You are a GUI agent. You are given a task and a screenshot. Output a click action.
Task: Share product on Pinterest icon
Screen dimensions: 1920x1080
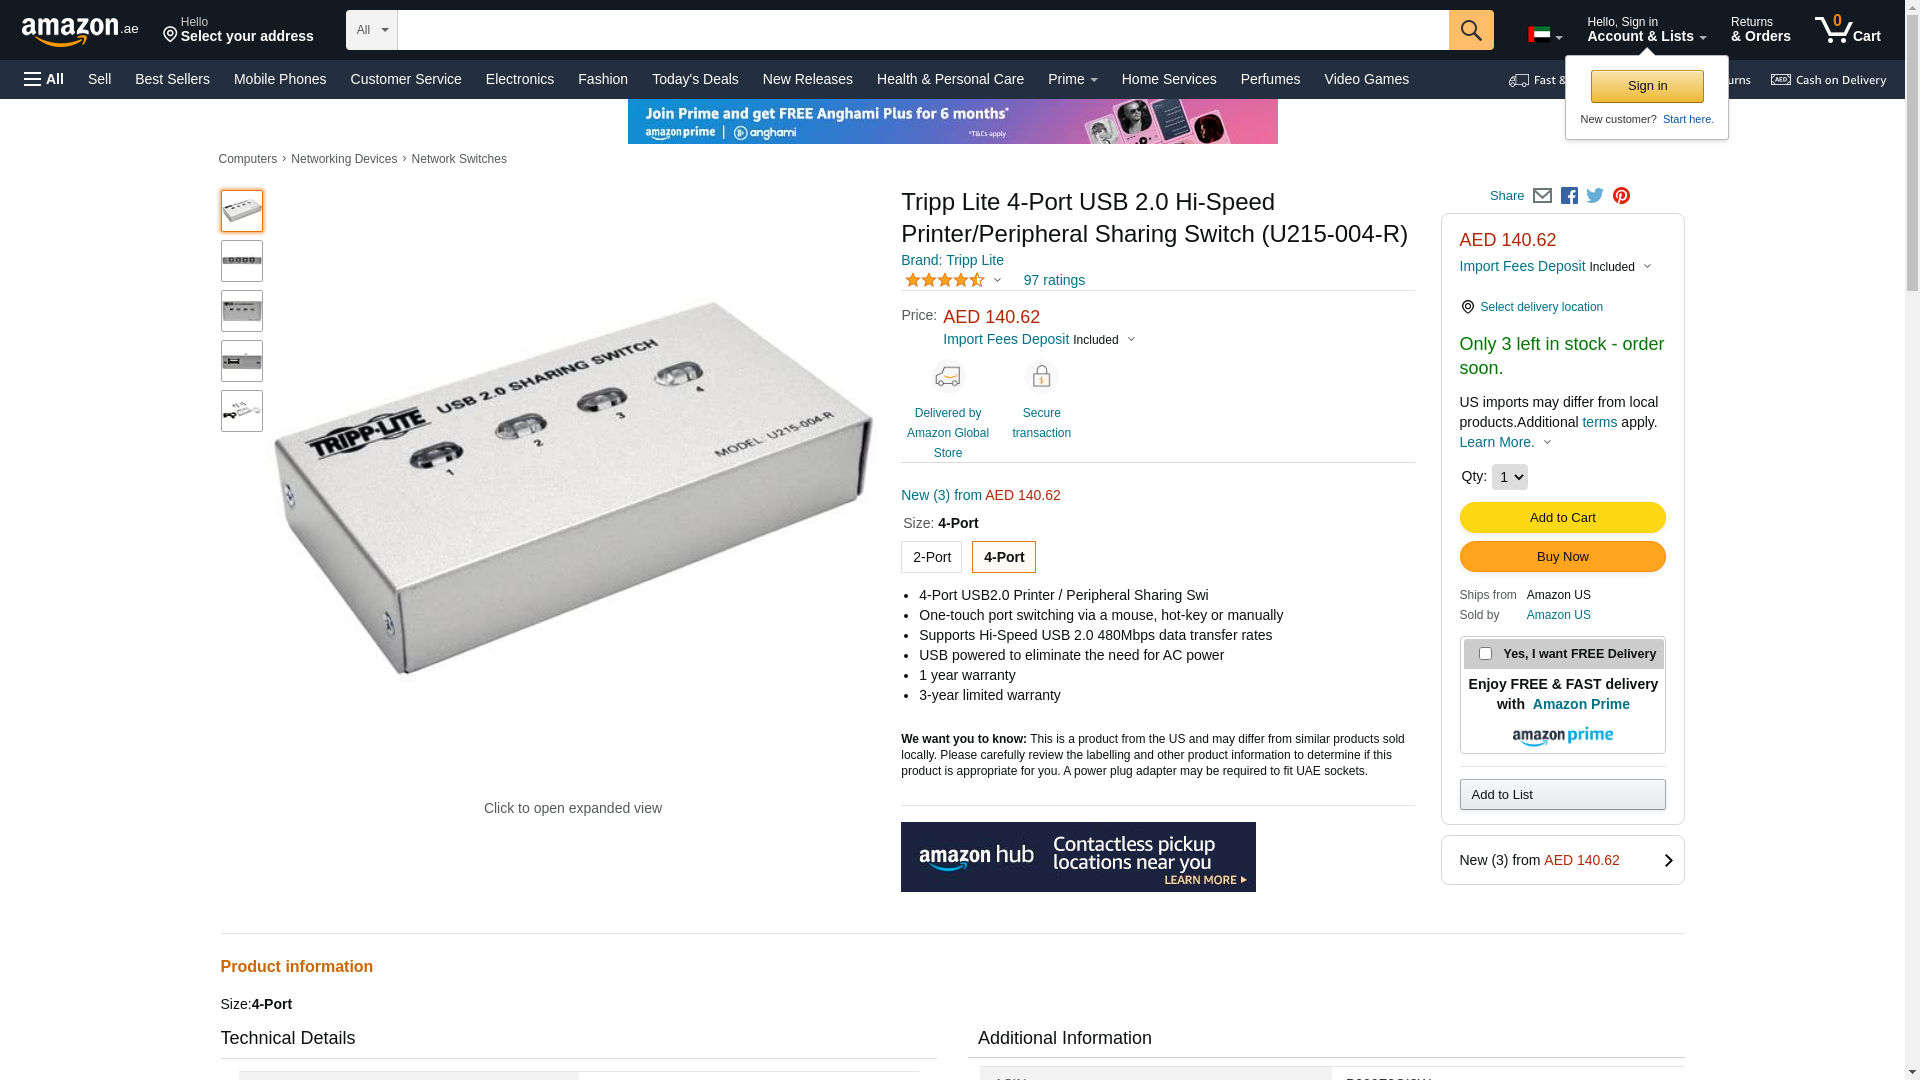click(1621, 196)
